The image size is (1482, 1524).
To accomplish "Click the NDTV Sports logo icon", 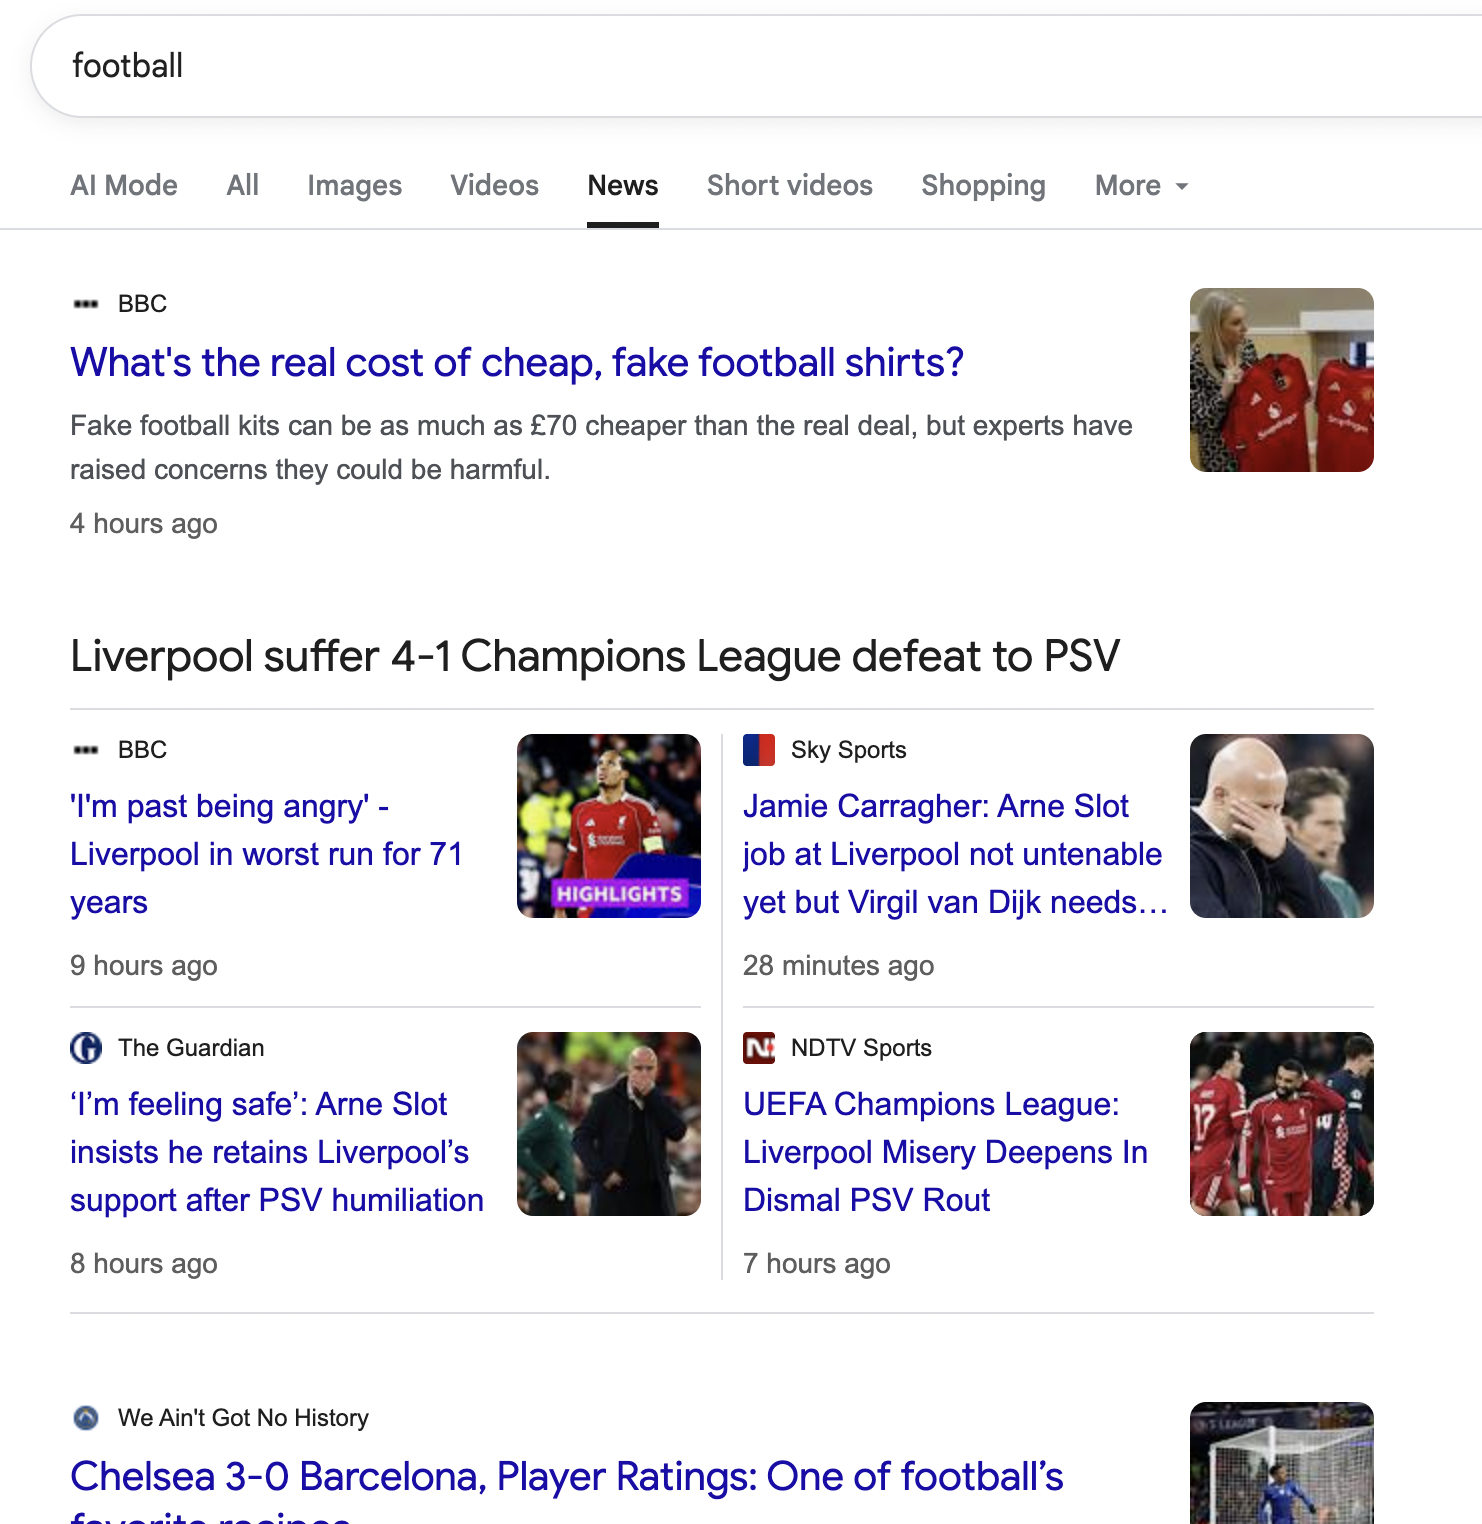I will (759, 1048).
